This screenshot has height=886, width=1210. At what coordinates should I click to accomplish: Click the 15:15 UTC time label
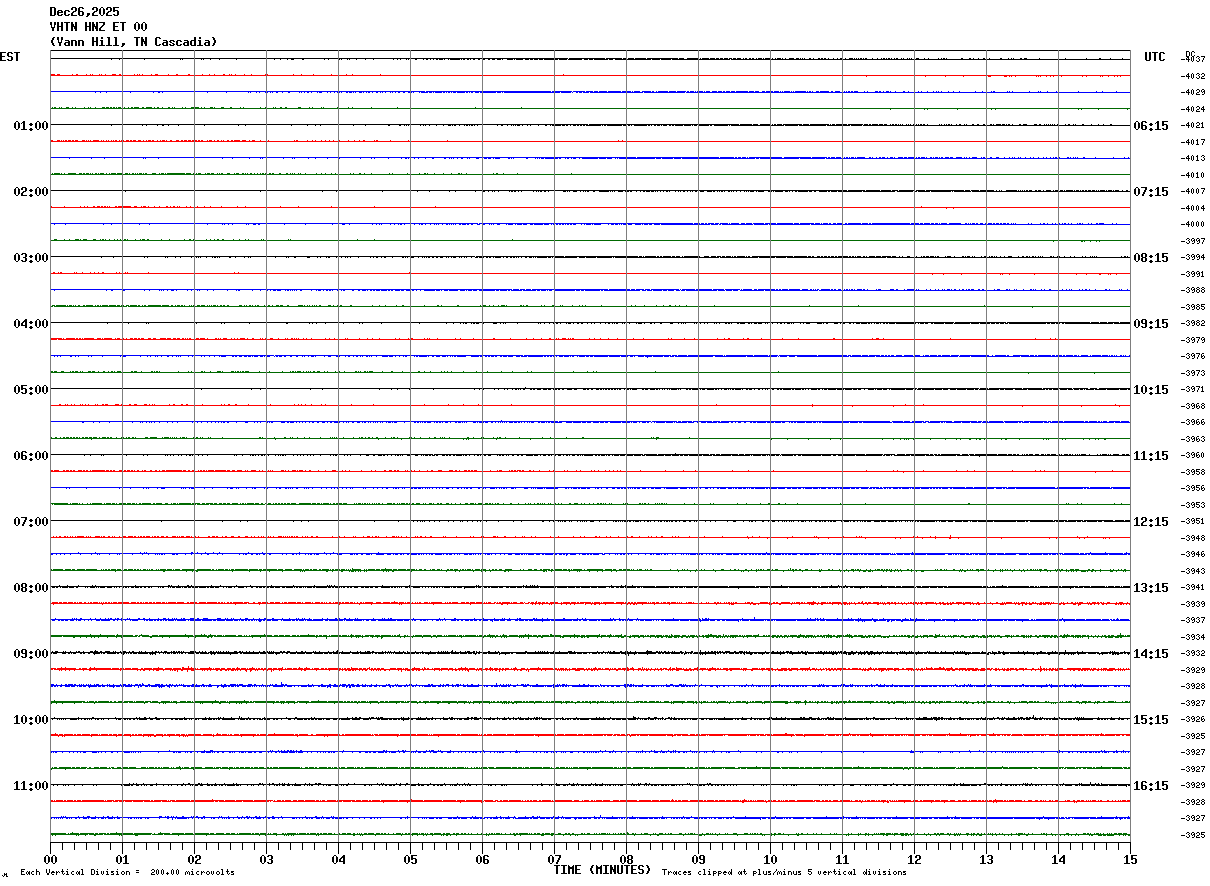tap(1150, 720)
